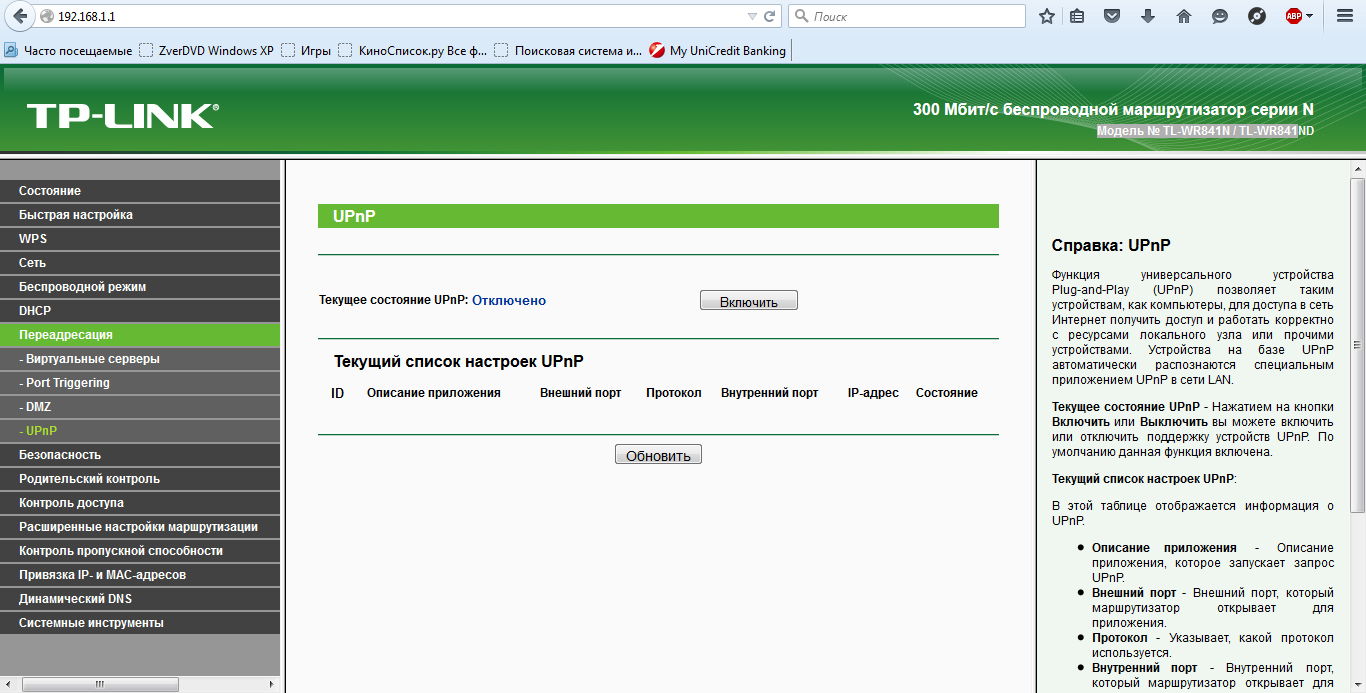
Task: Click the Описание приложения column header
Action: 434,393
